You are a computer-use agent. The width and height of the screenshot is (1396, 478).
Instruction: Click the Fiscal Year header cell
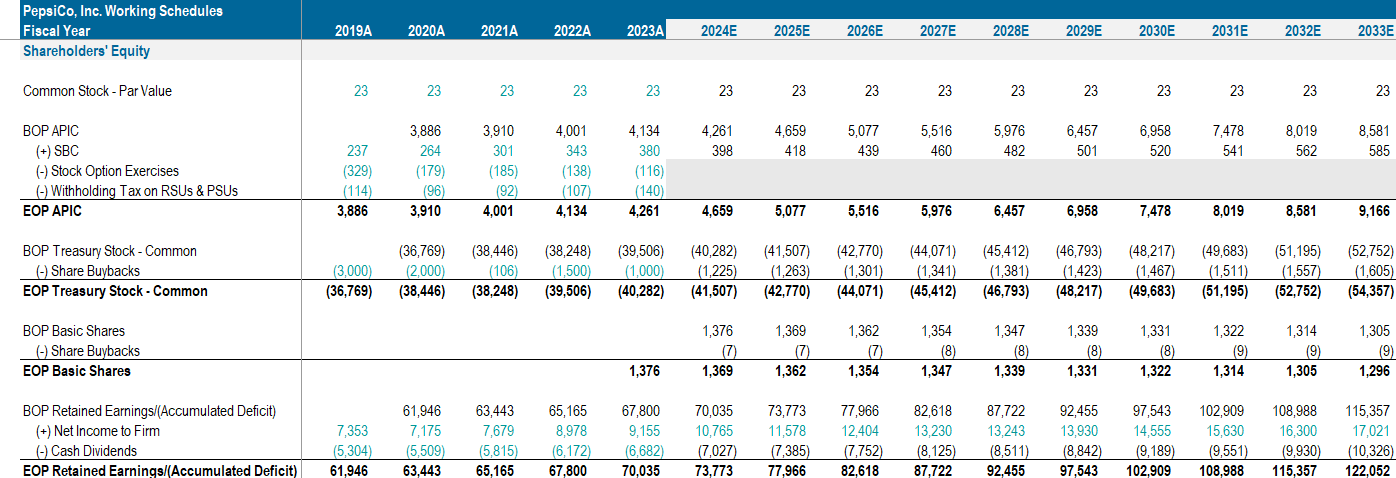click(x=55, y=31)
